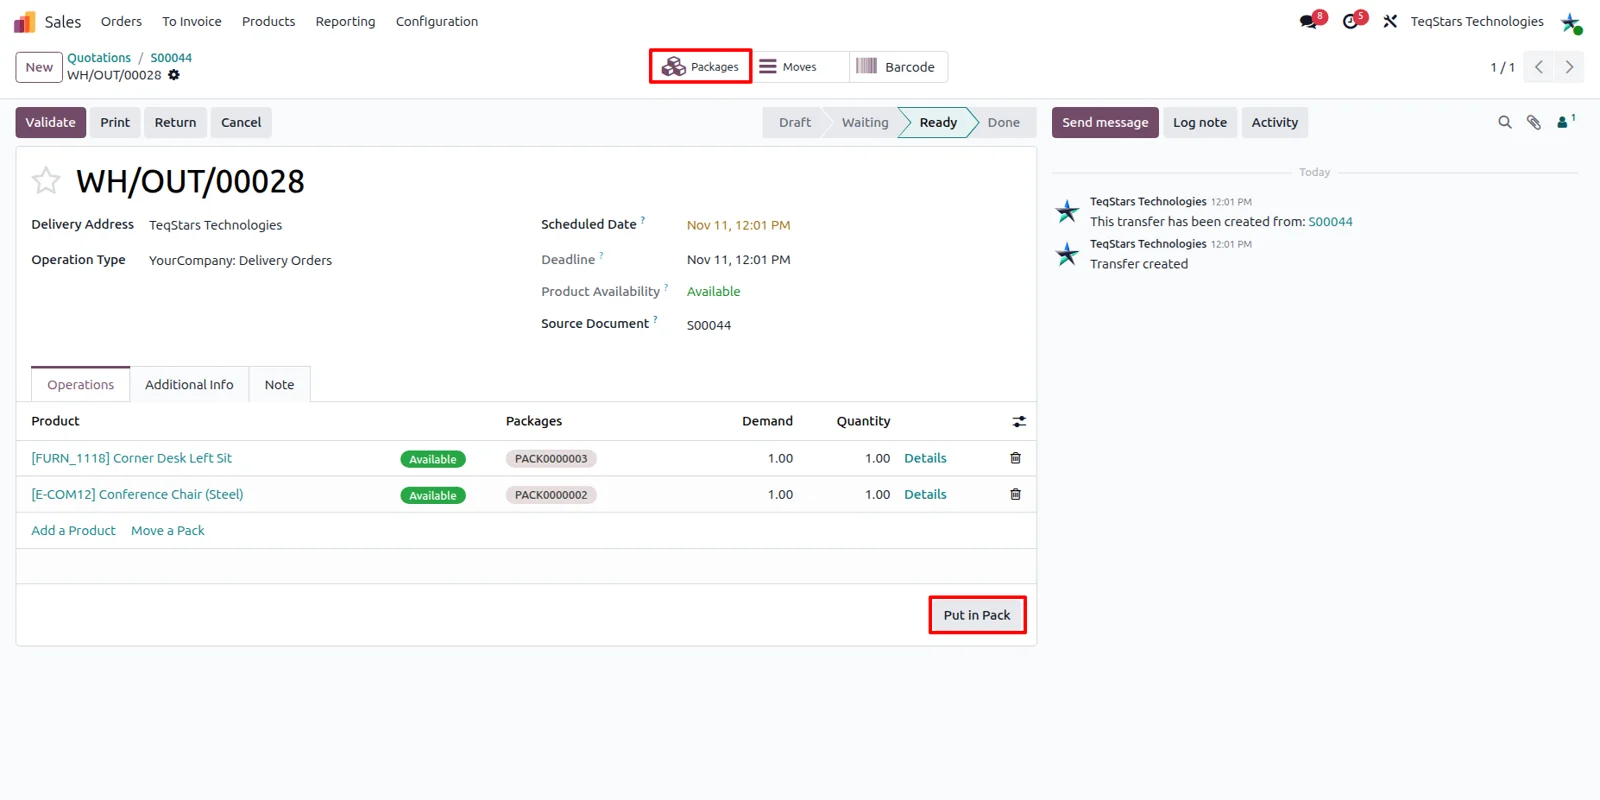Click the tools wrench icon in navbar
The height and width of the screenshot is (800, 1600).
(x=1390, y=22)
